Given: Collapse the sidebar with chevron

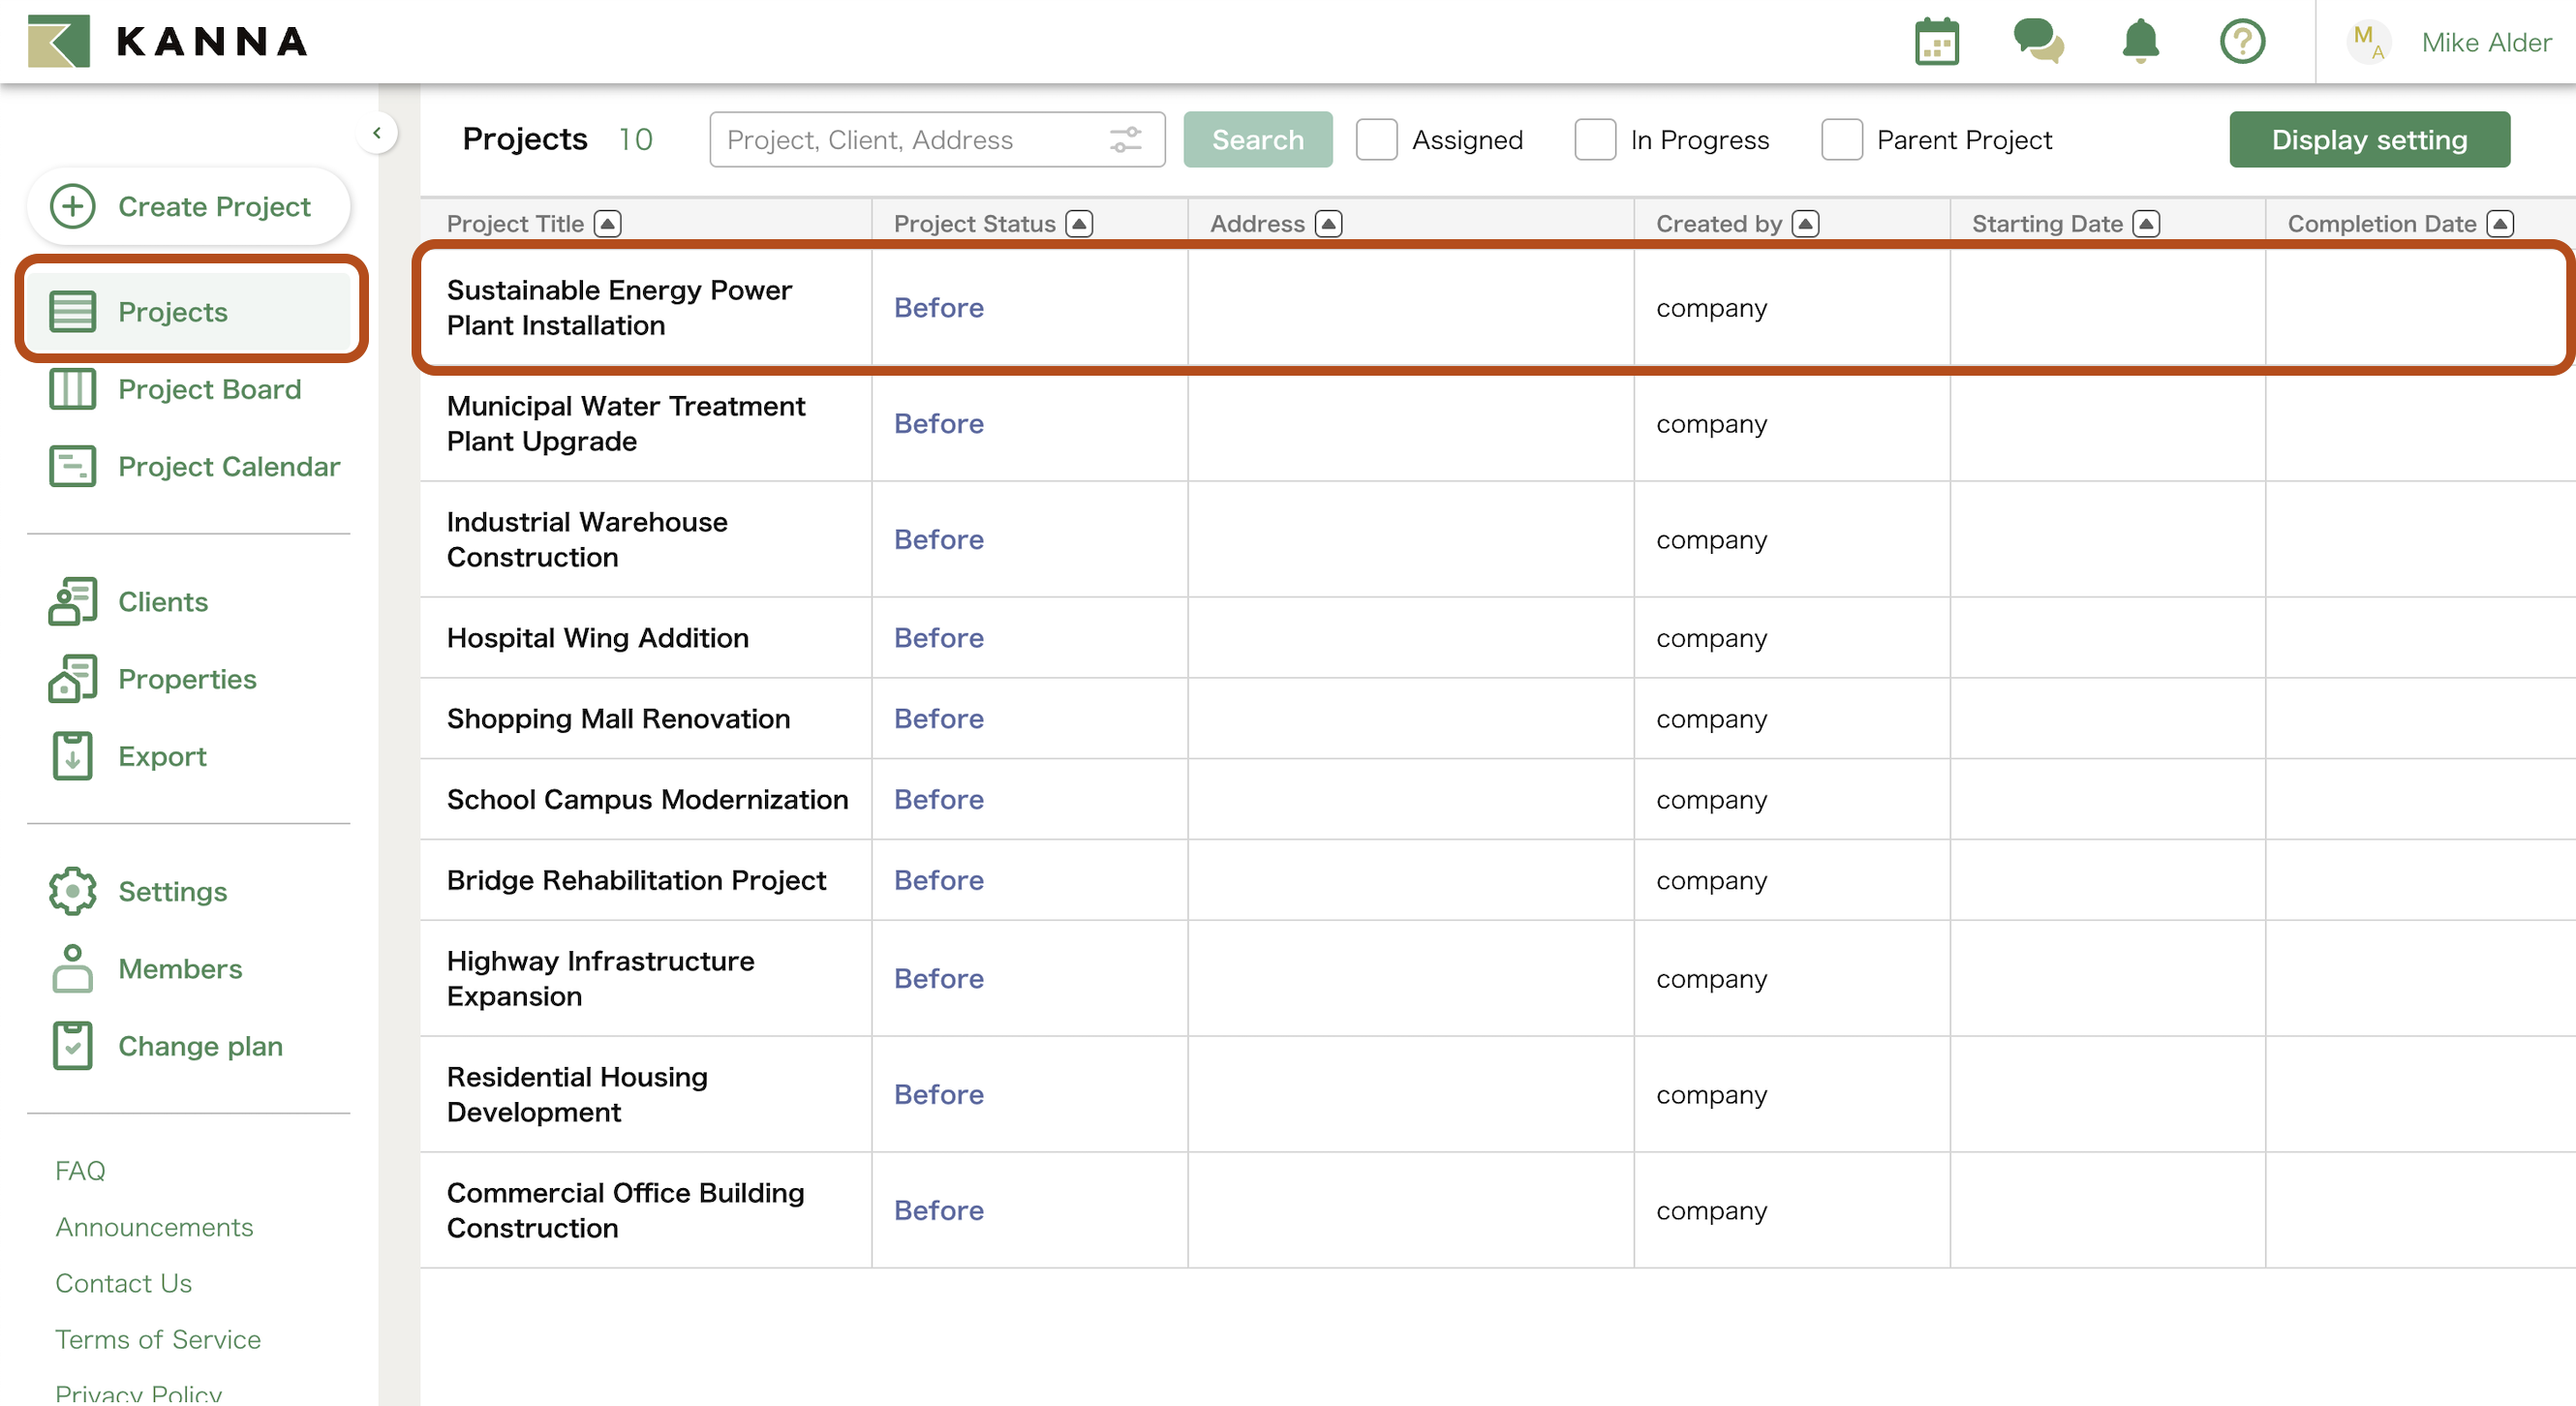Looking at the screenshot, I should coord(377,133).
